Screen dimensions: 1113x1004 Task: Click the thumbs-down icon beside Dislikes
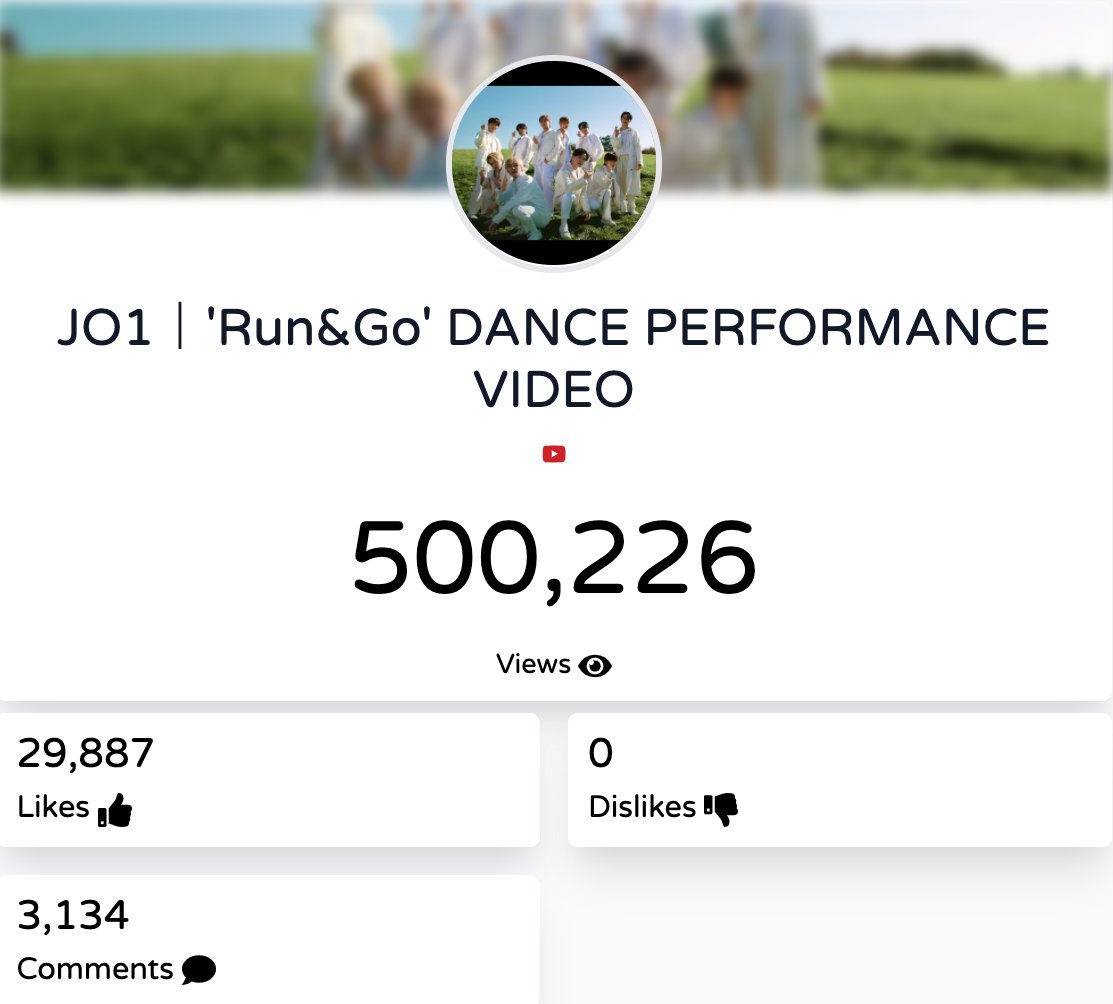point(721,809)
